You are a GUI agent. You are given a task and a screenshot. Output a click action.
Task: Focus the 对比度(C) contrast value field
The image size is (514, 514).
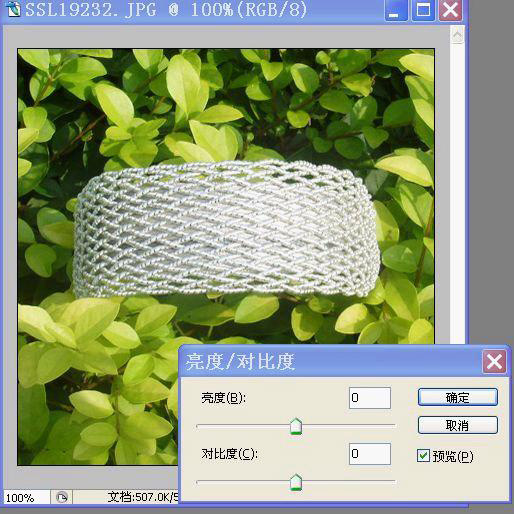tap(370, 454)
